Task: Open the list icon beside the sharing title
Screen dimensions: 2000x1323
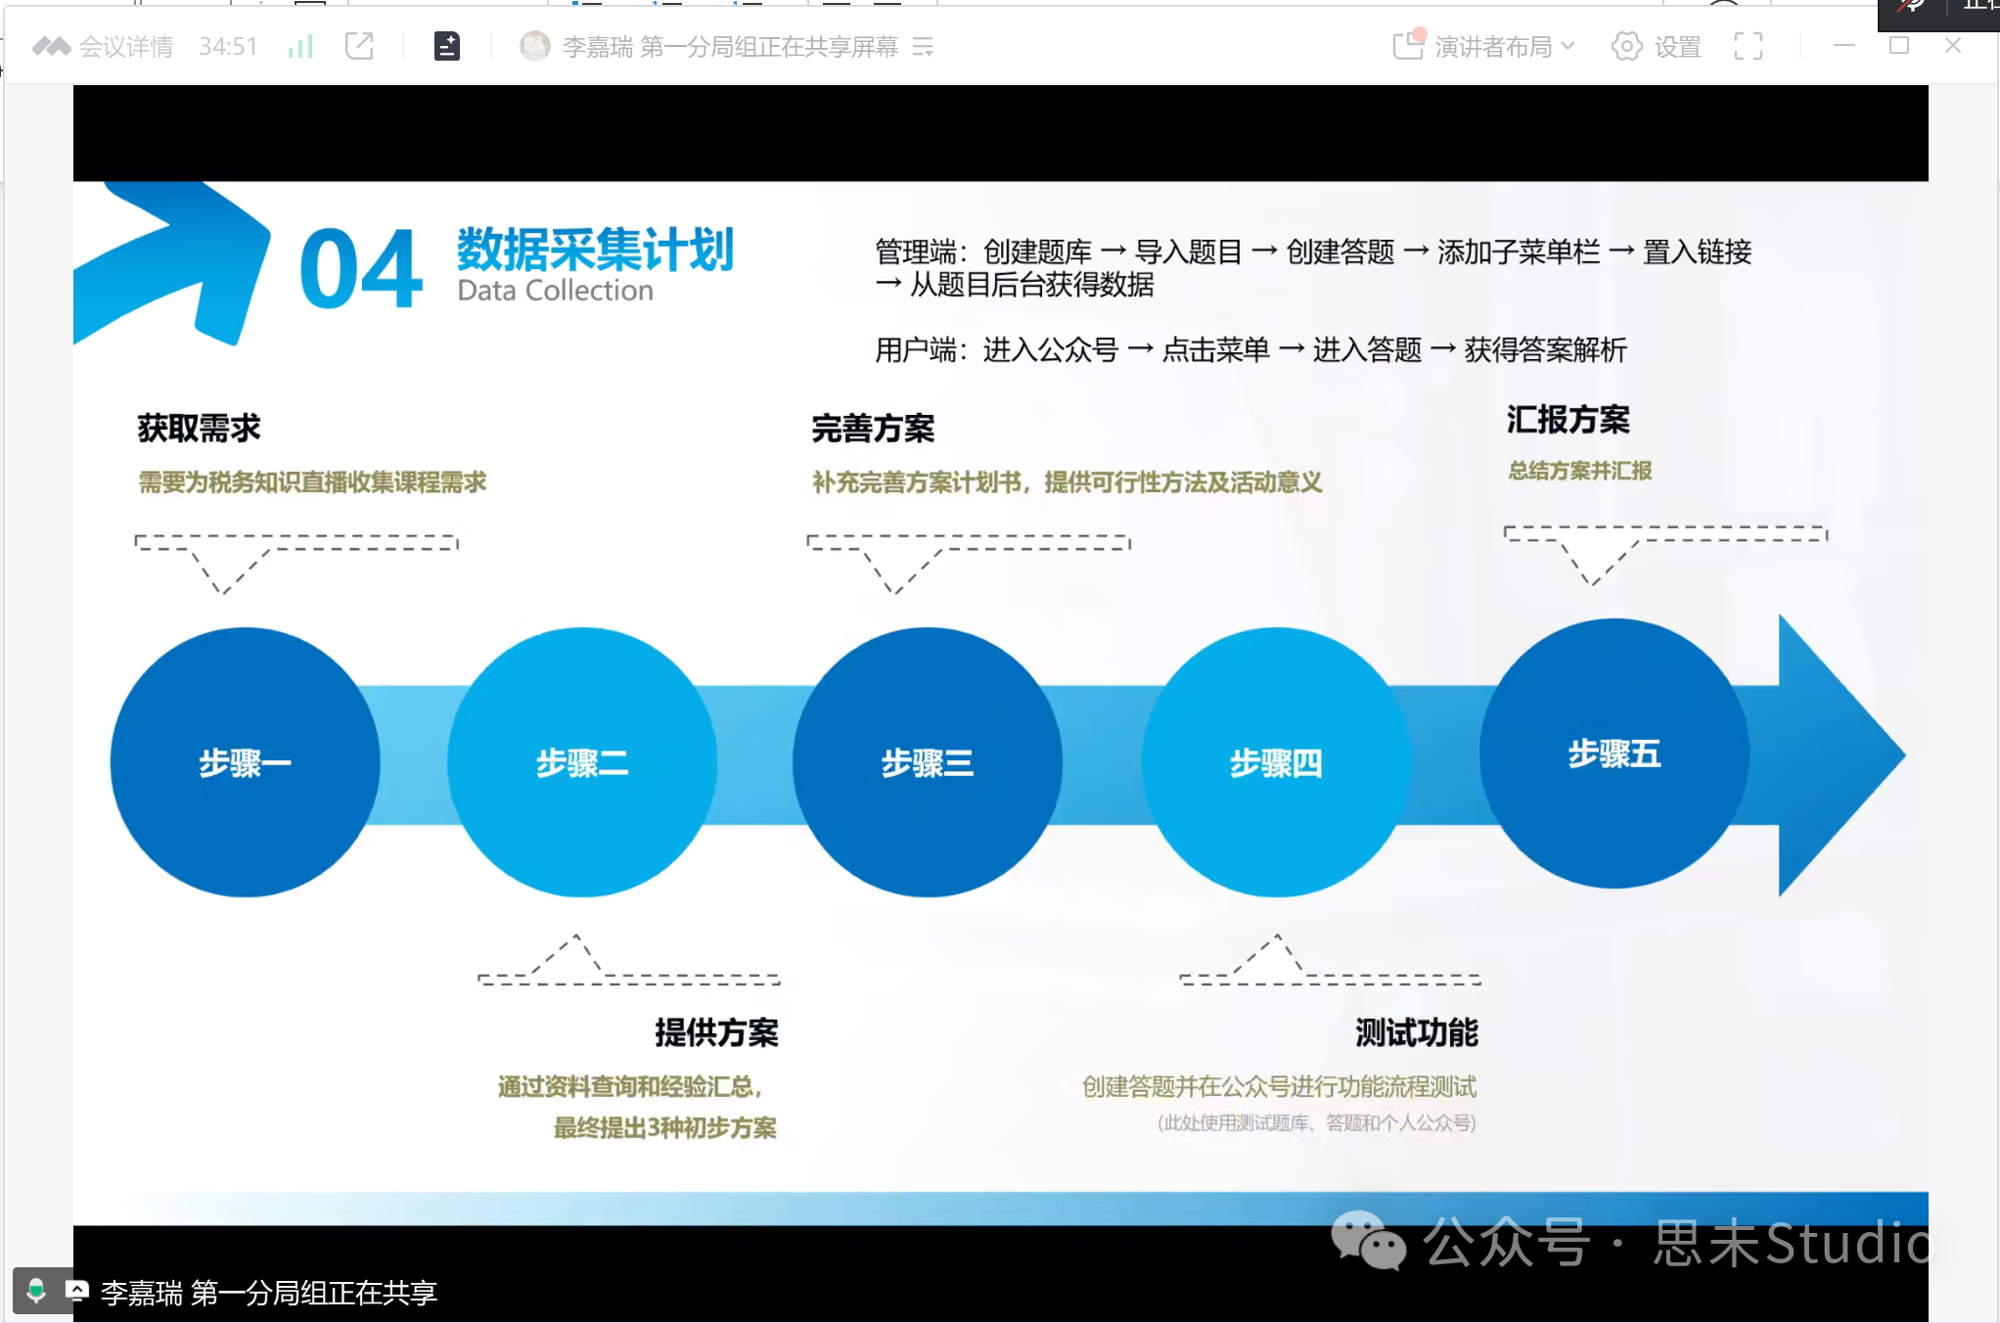Action: tap(925, 46)
